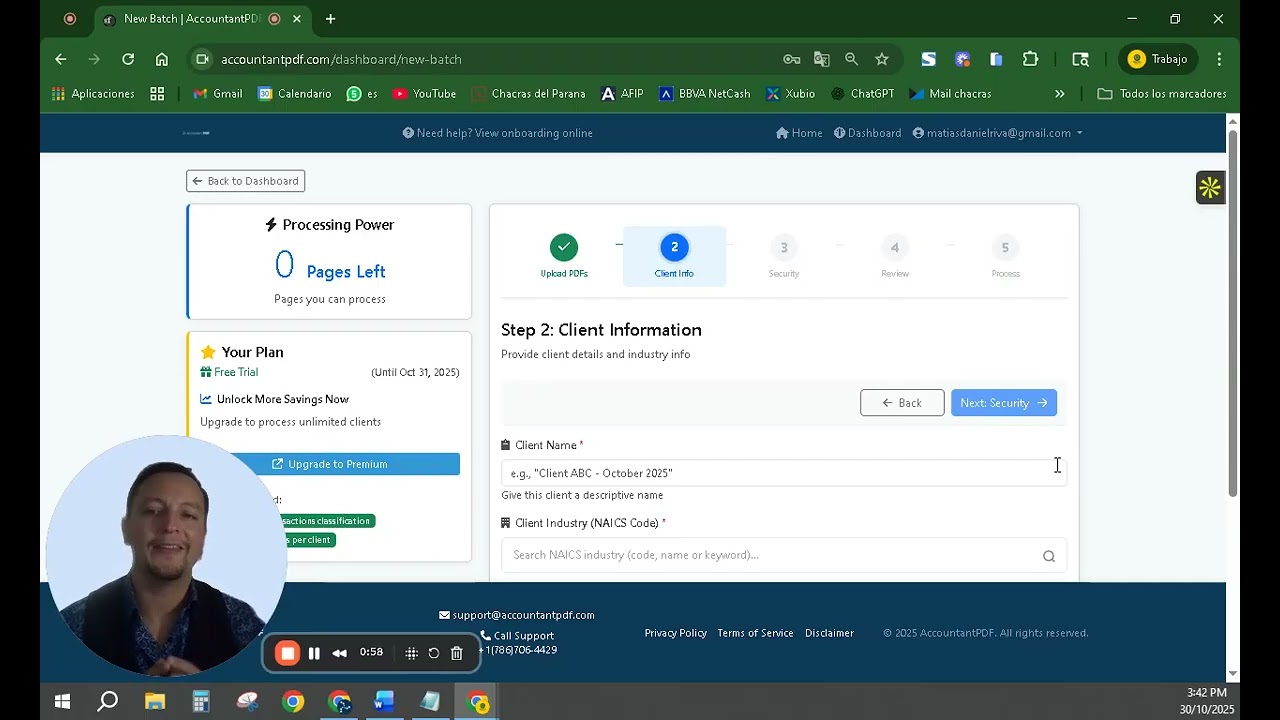Reload the AccountantPDF page
This screenshot has width=1280, height=720.
128,59
